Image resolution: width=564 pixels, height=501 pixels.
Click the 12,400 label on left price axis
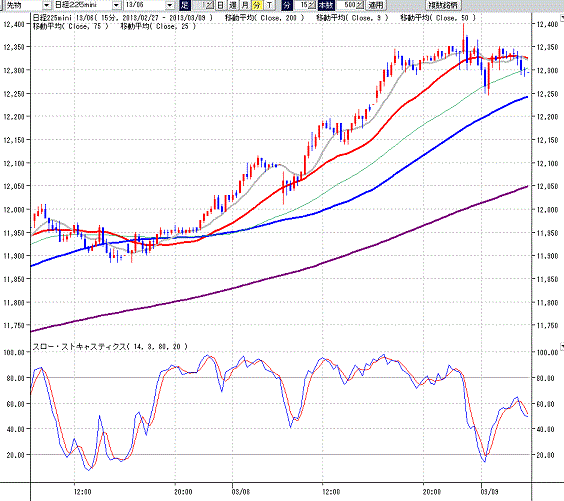pyautogui.click(x=14, y=24)
